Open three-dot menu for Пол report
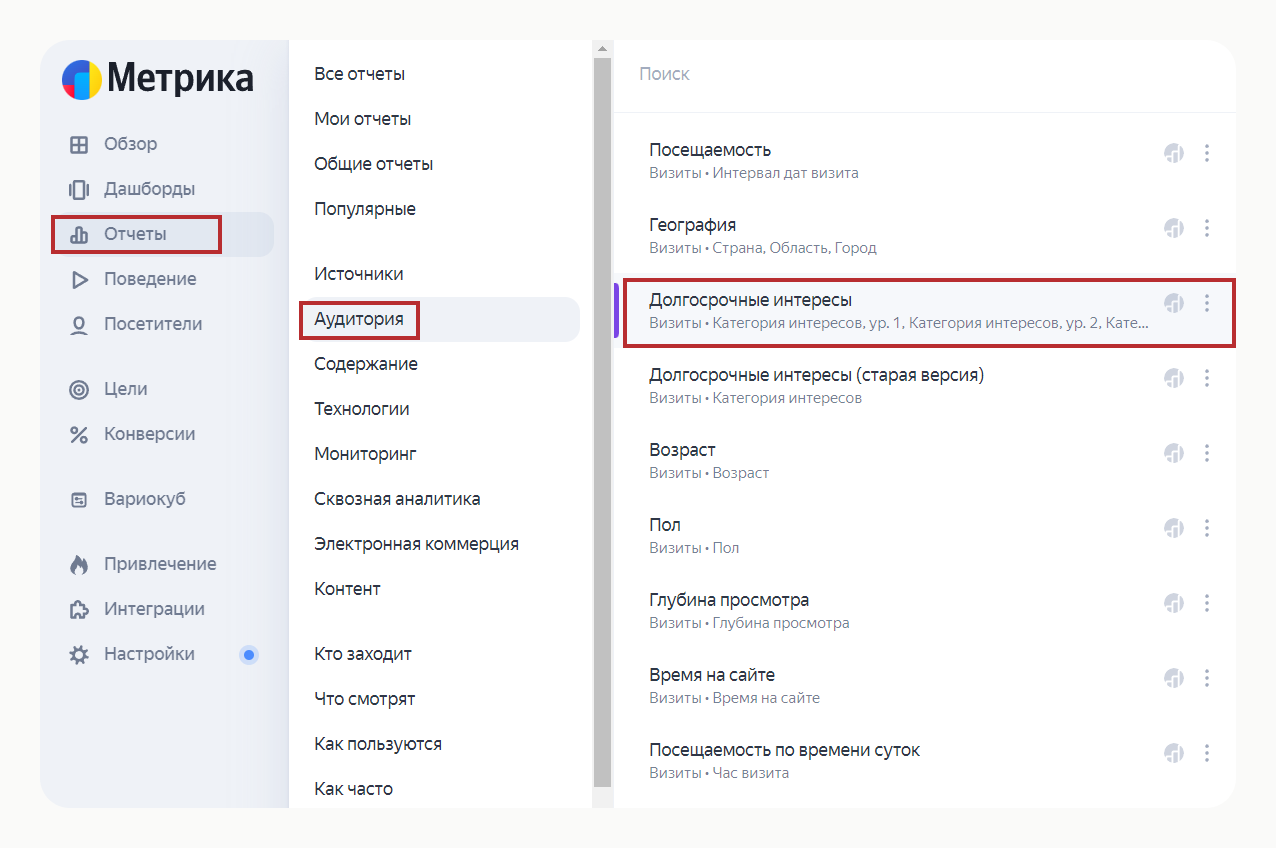Image resolution: width=1276 pixels, height=848 pixels. [x=1207, y=528]
